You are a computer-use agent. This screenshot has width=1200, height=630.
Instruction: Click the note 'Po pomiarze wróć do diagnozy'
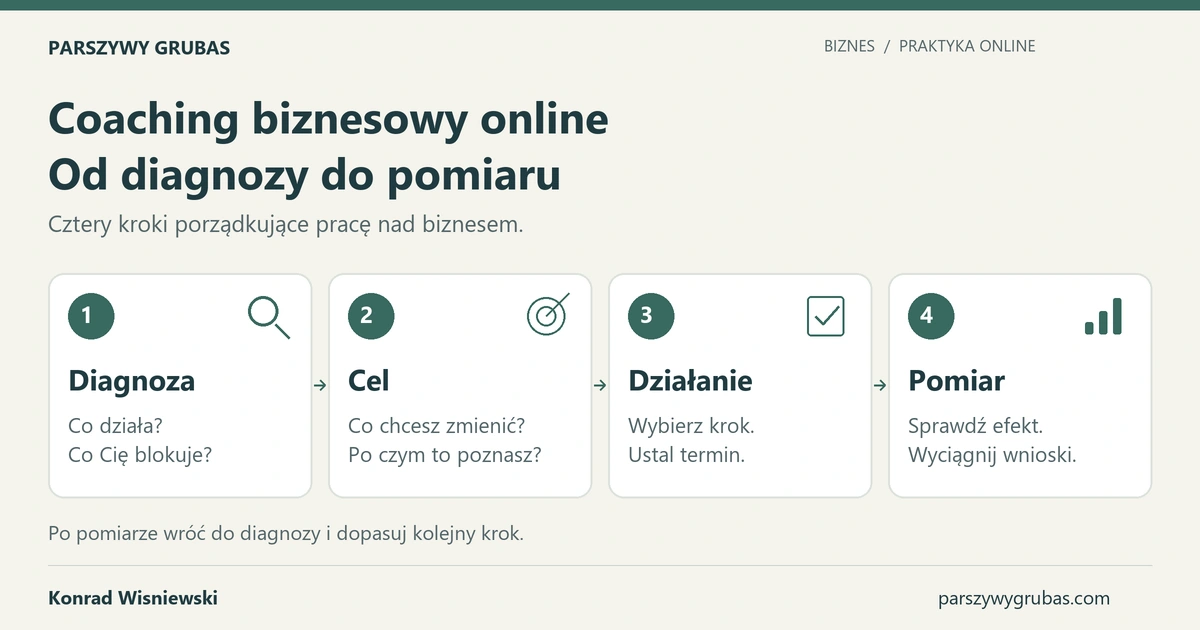coord(185,533)
